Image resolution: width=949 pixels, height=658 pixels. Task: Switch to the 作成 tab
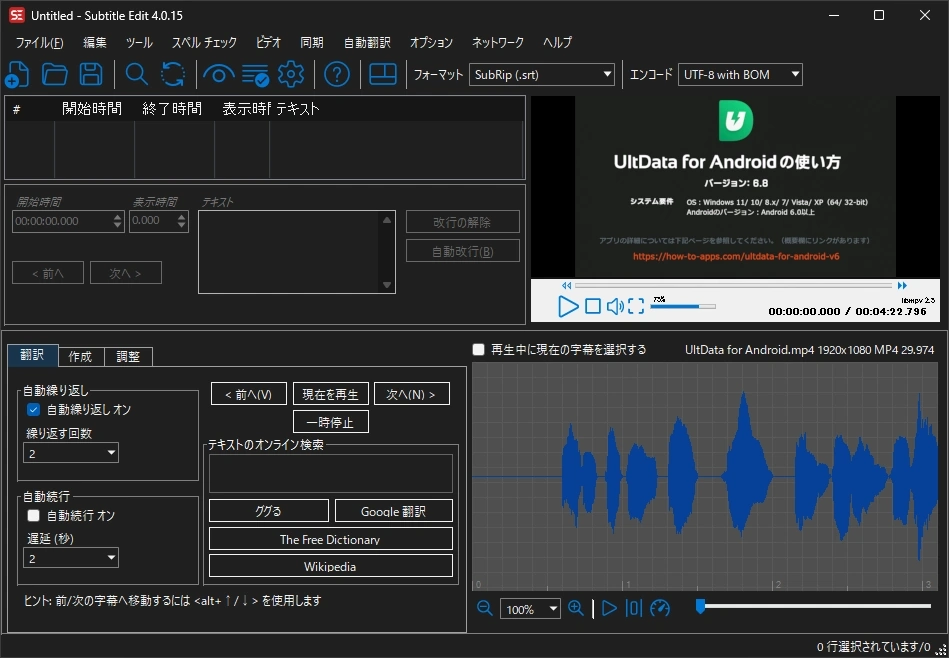[80, 357]
